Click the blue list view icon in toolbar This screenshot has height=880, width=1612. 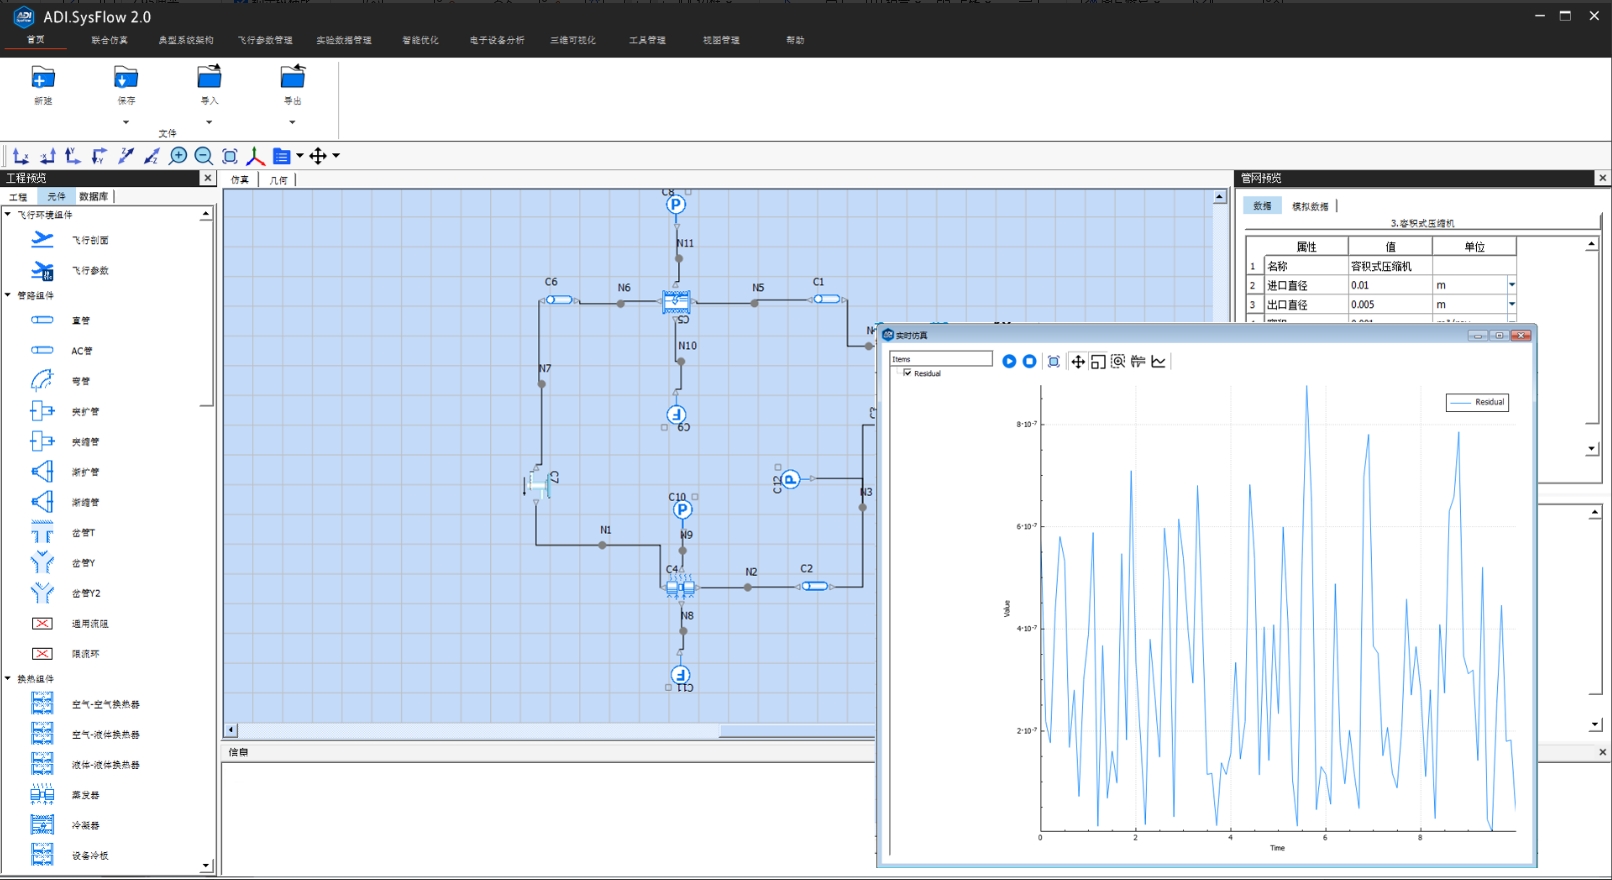[282, 156]
